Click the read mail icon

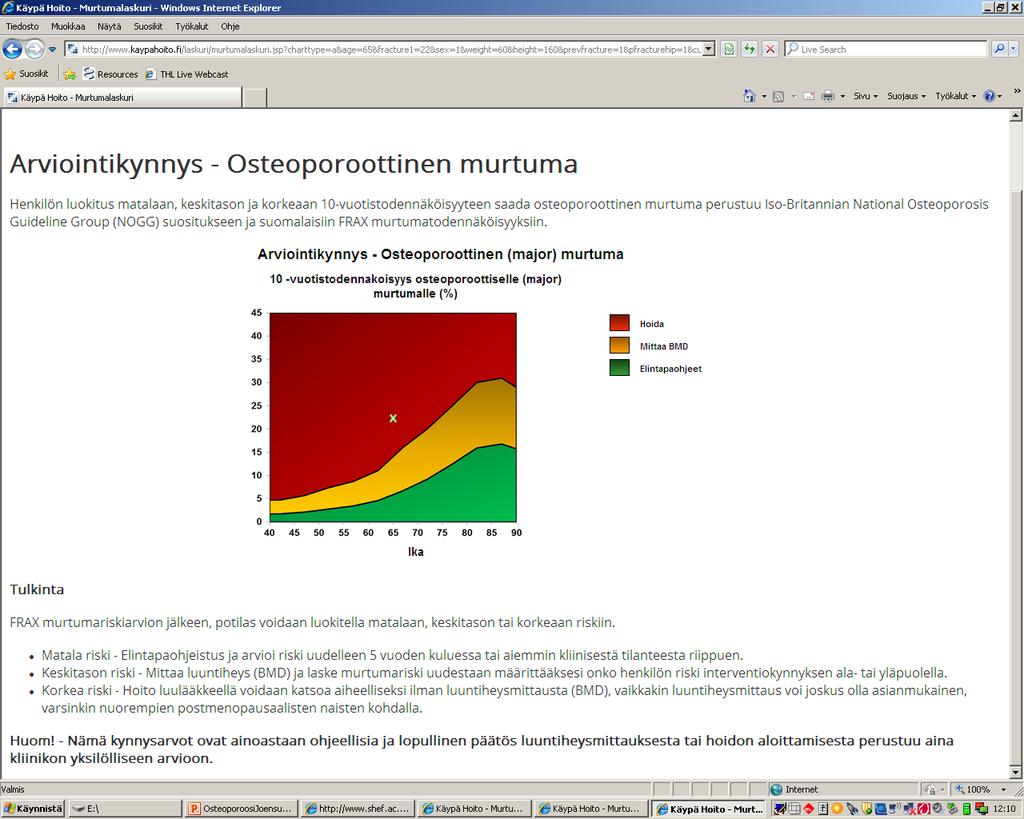pos(808,97)
